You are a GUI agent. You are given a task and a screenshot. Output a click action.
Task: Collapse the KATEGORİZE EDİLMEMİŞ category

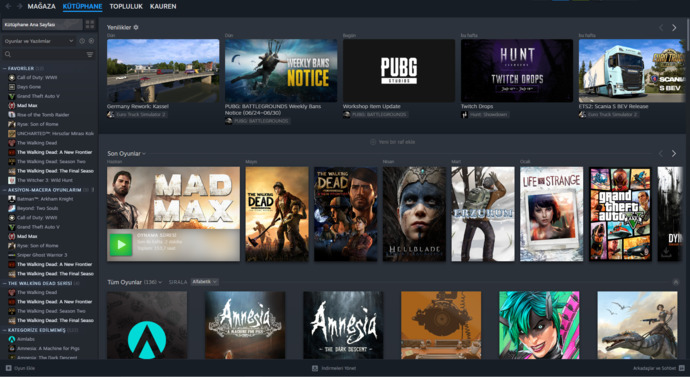[4, 330]
